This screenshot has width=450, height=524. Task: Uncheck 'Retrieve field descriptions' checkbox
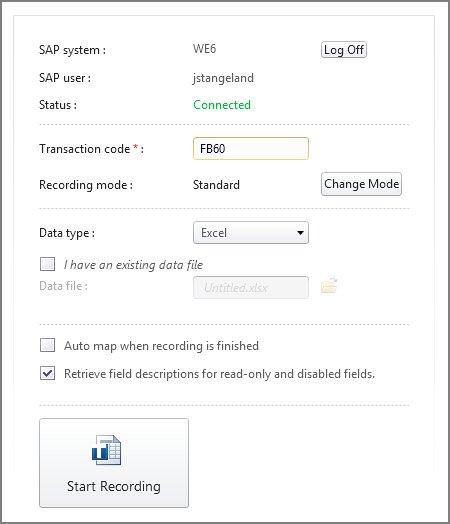tap(47, 373)
